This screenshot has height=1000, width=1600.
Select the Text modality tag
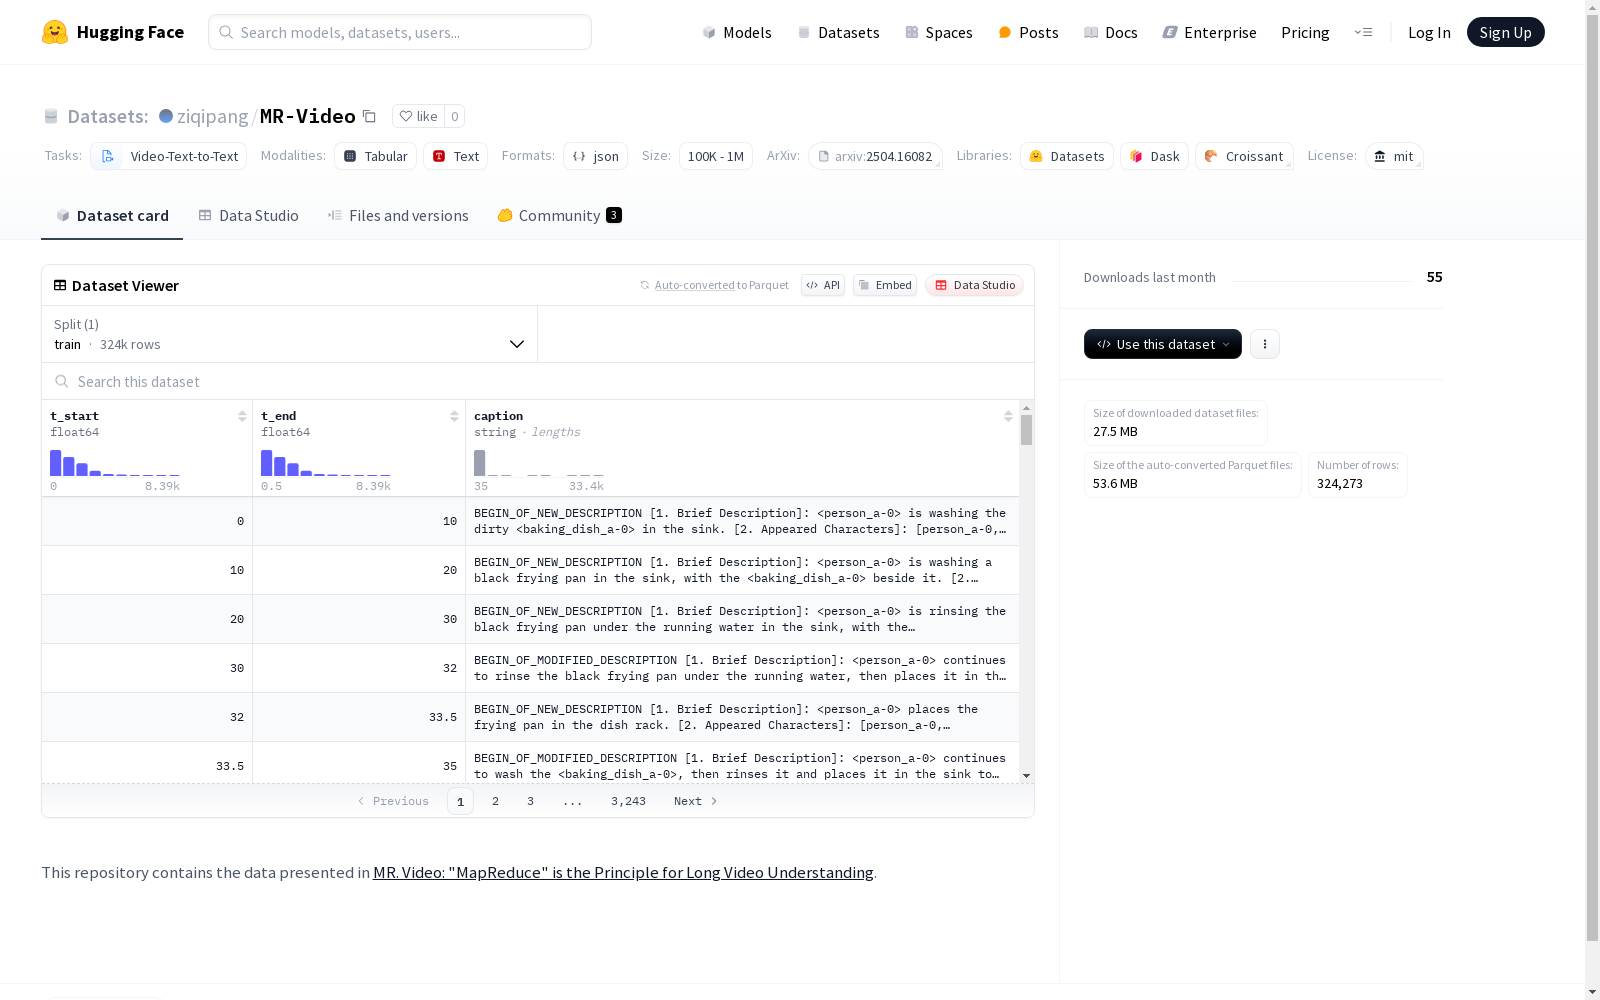coord(455,156)
